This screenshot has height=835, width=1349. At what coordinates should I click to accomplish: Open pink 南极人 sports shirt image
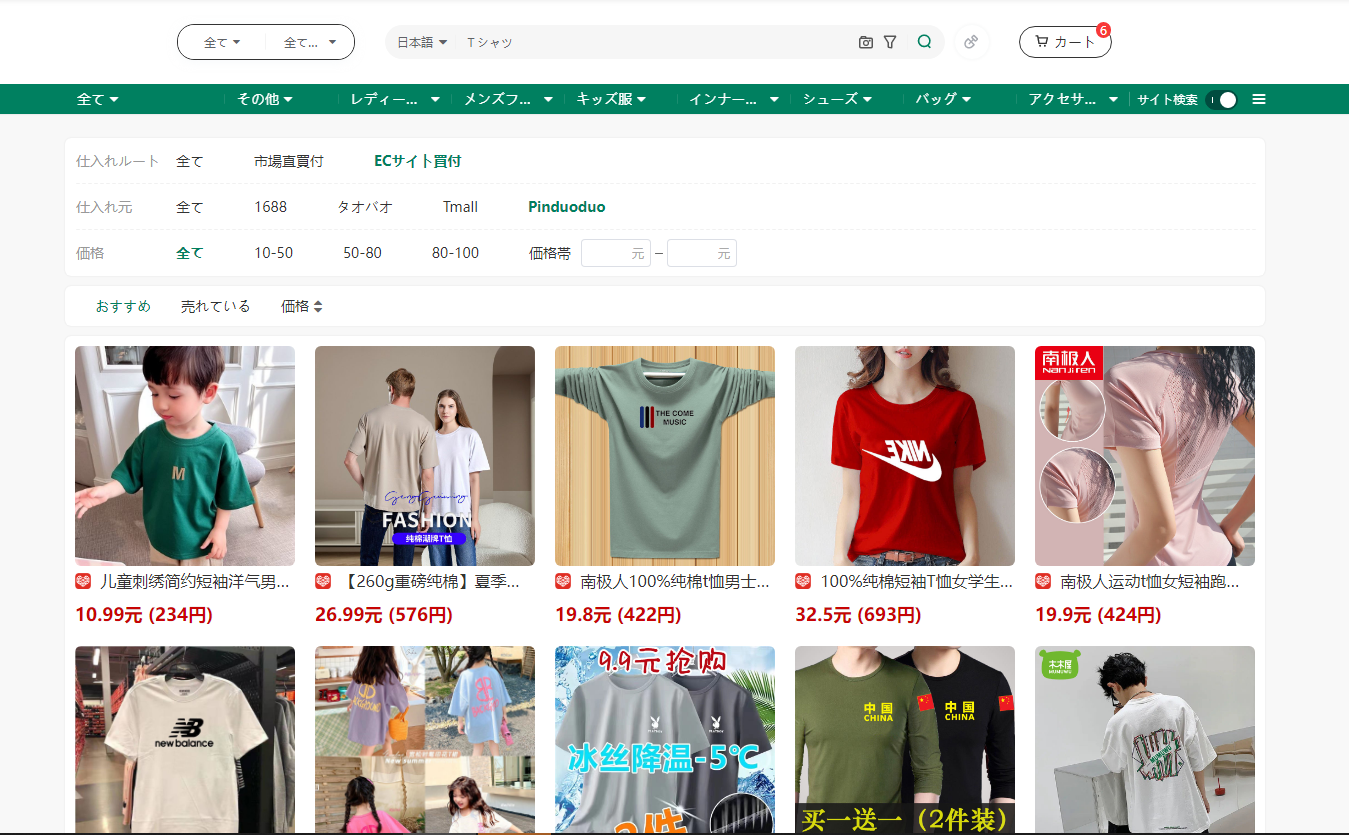pos(1145,456)
